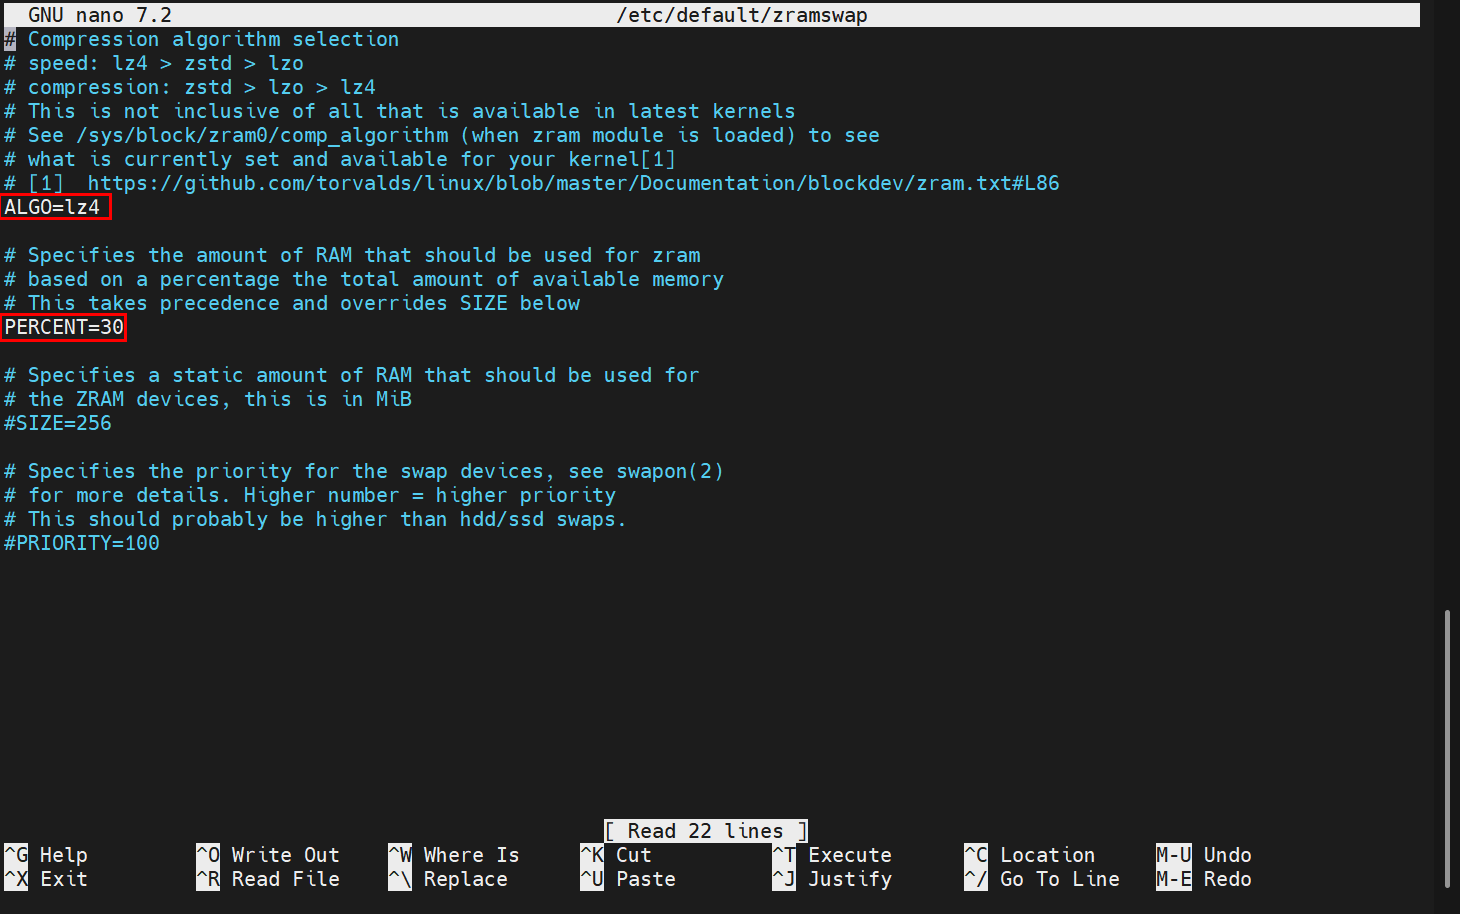Open the ^W Where Is search
1460x914 pixels.
(x=454, y=855)
